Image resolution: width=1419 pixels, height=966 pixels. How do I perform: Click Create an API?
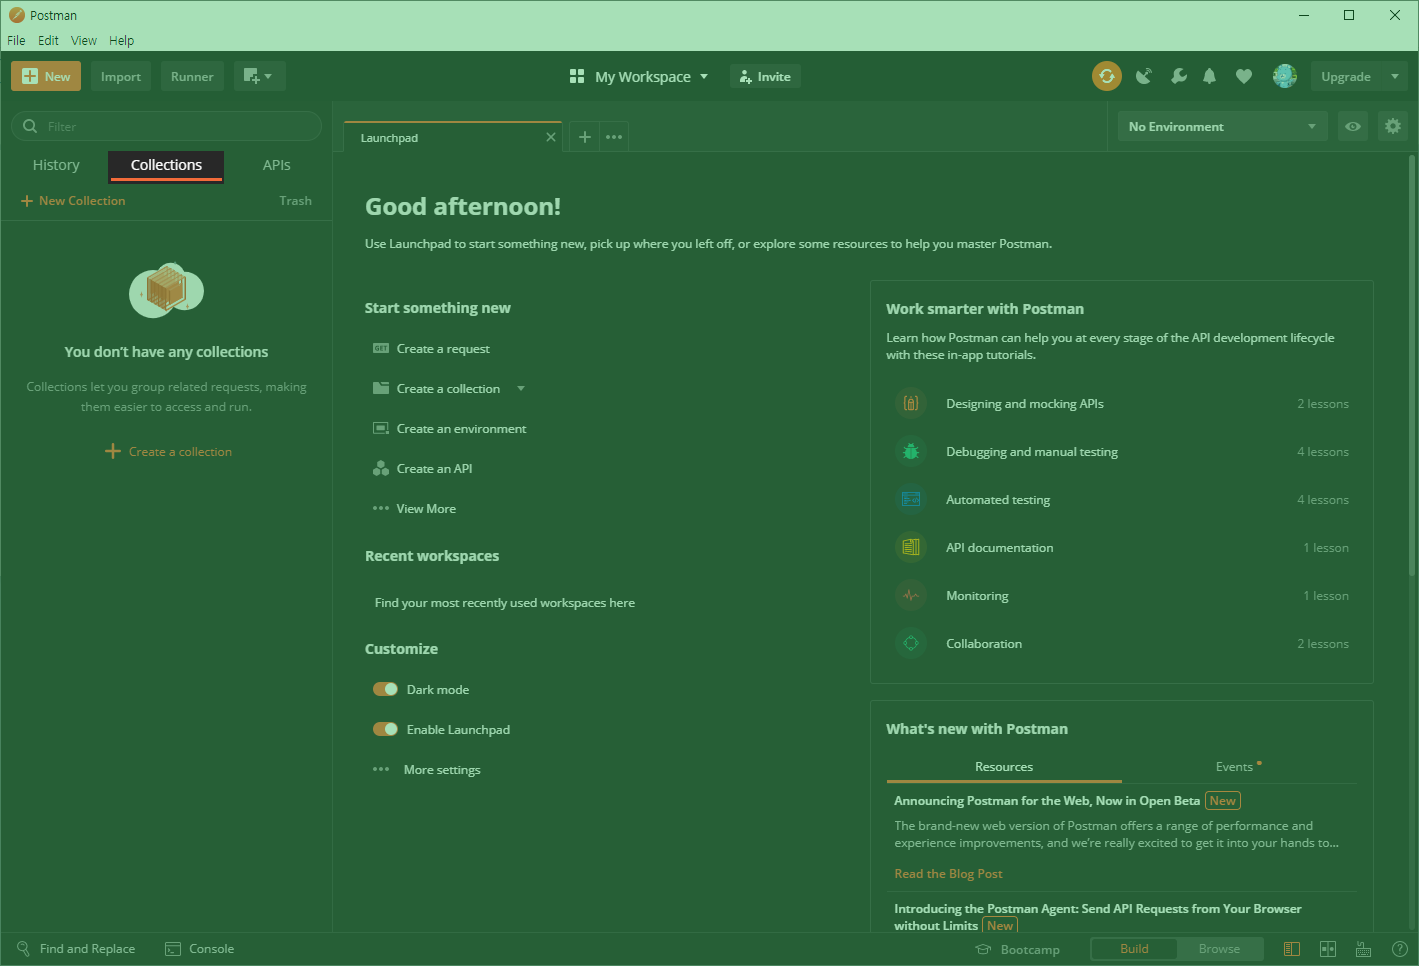coord(423,469)
